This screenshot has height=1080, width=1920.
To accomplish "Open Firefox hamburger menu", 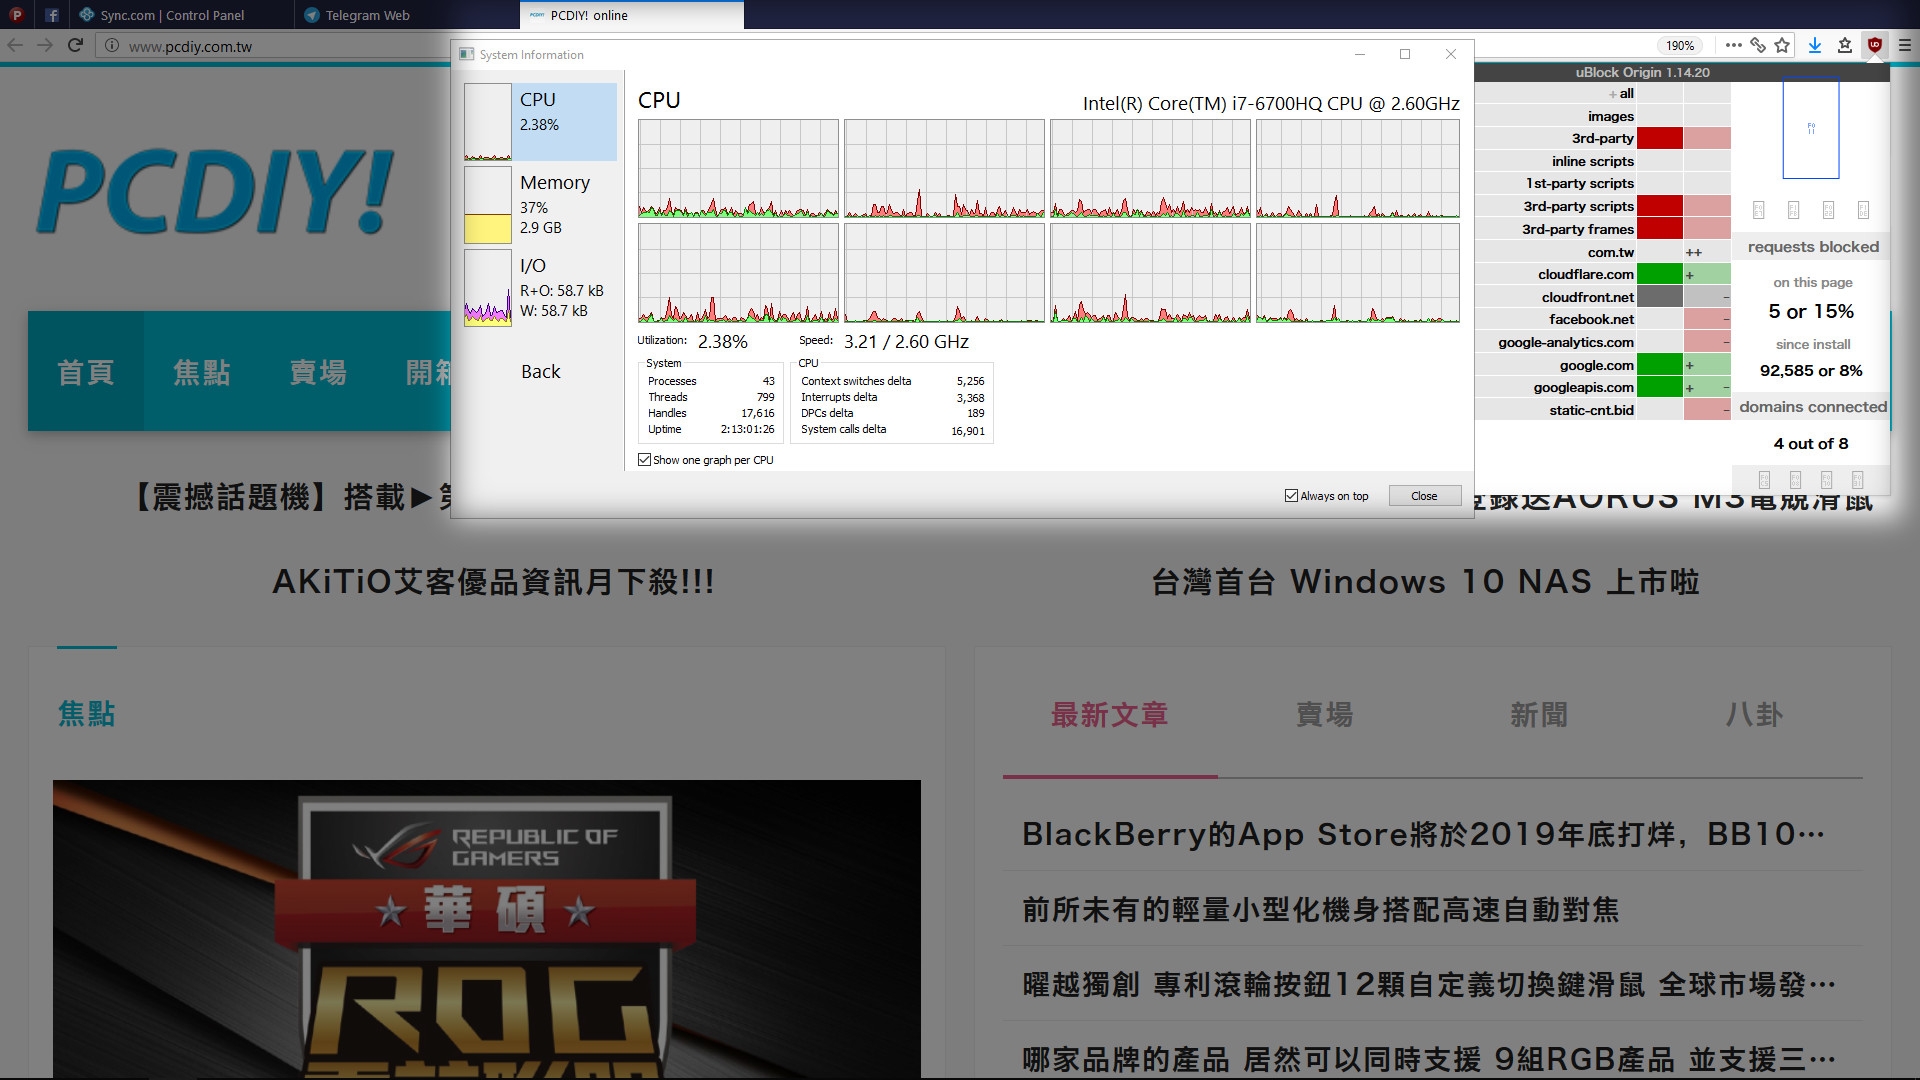I will click(1905, 45).
